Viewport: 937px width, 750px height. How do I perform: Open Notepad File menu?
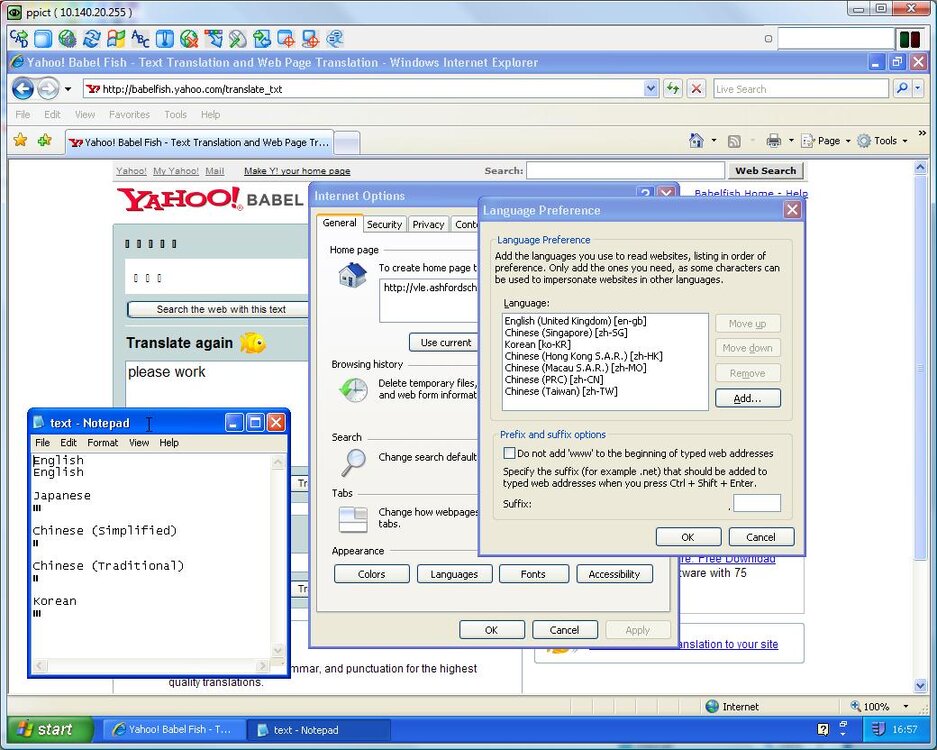point(42,443)
